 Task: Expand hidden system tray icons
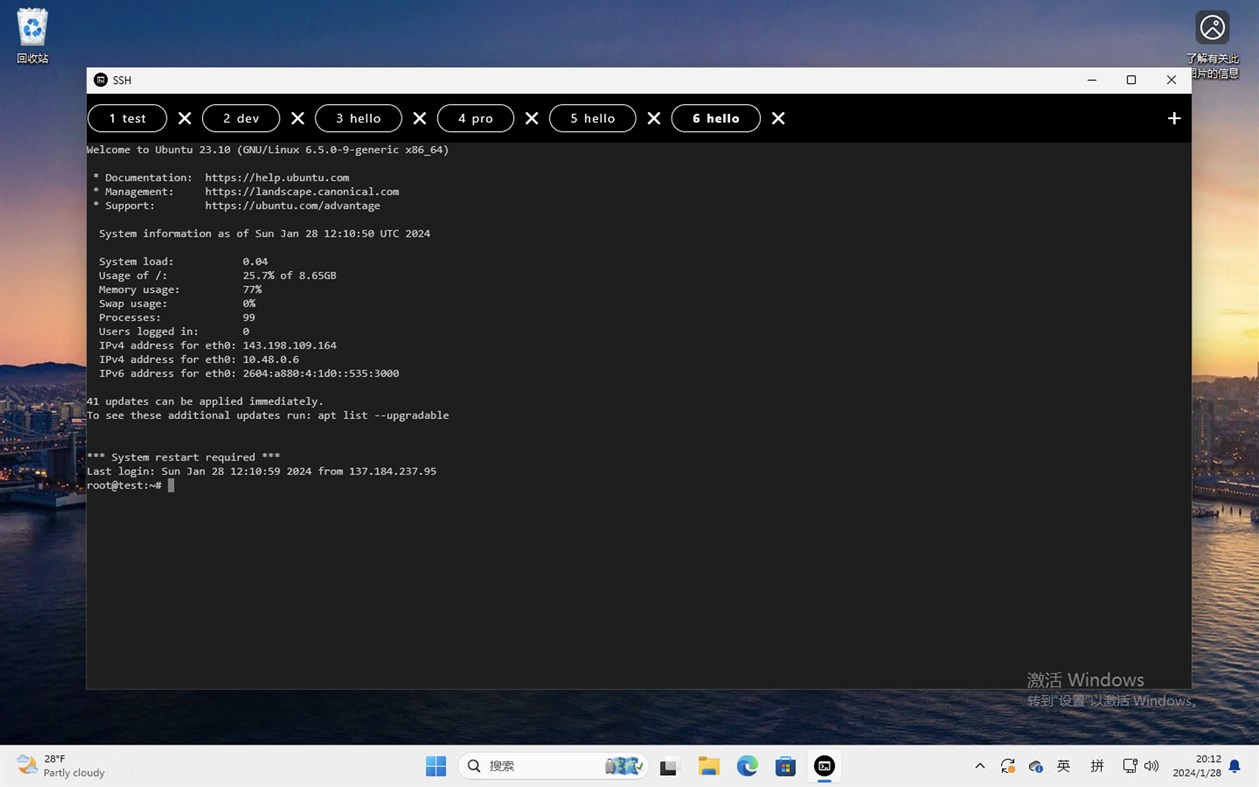981,766
